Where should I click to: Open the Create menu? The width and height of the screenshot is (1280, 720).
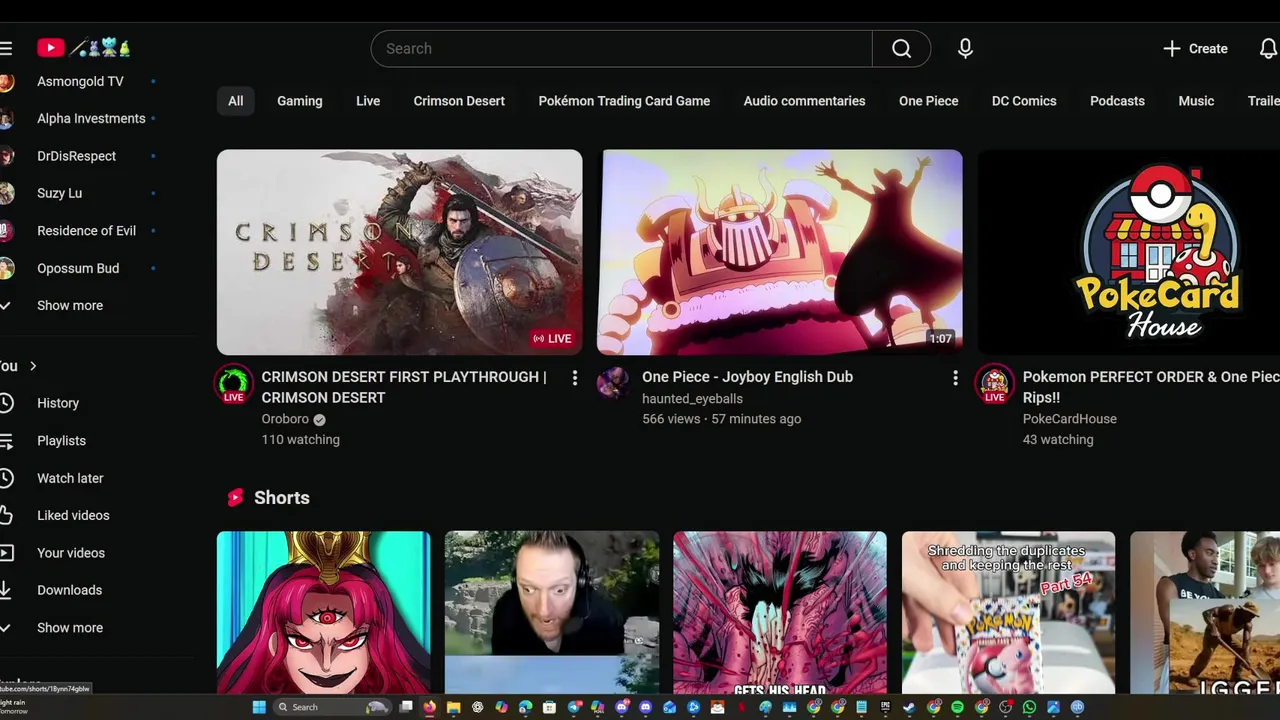click(x=1195, y=48)
